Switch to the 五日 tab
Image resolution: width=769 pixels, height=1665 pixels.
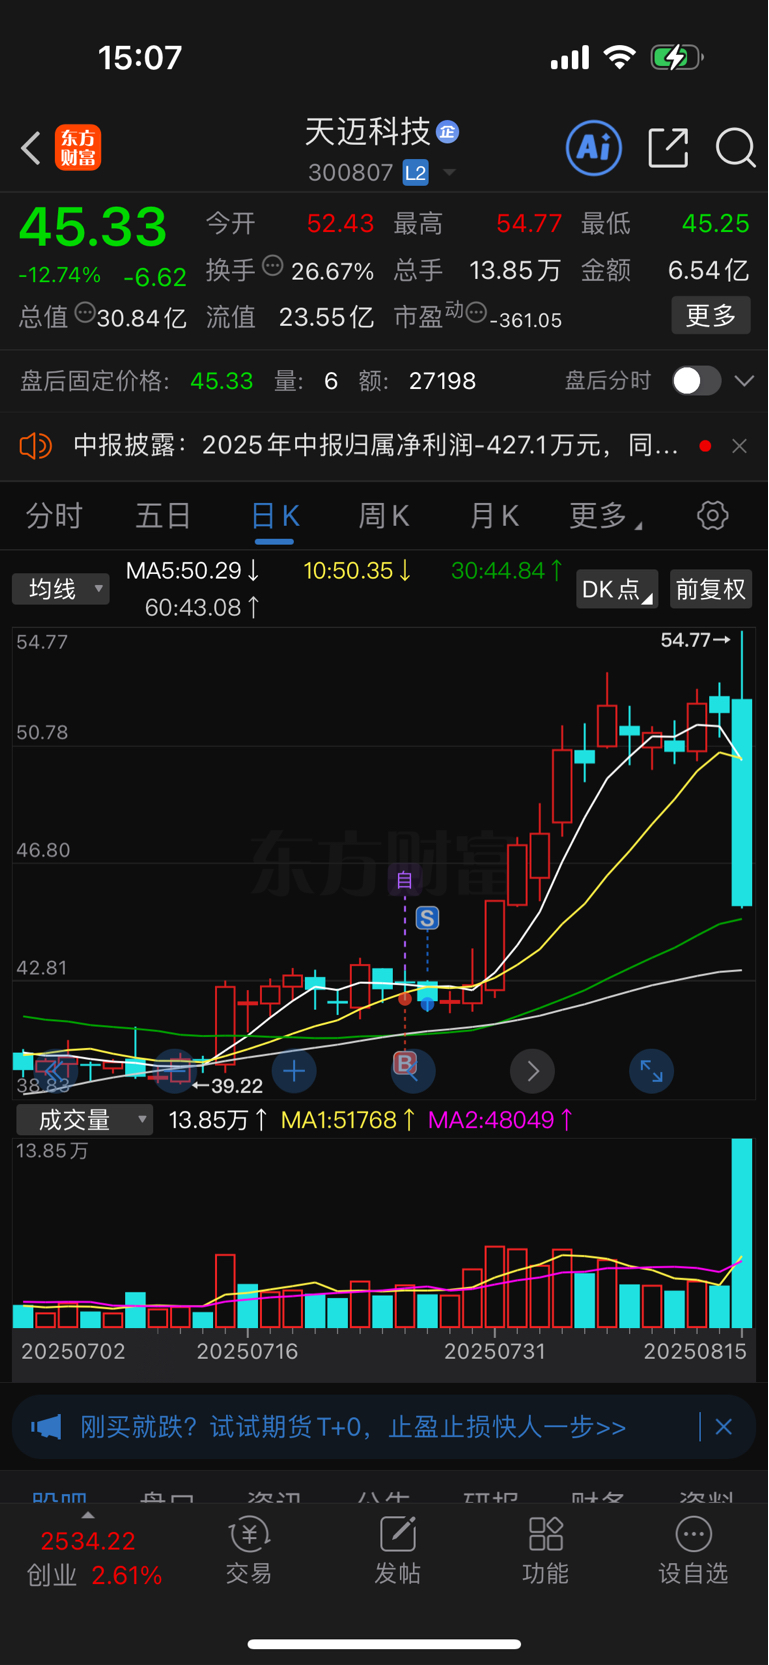pos(163,516)
